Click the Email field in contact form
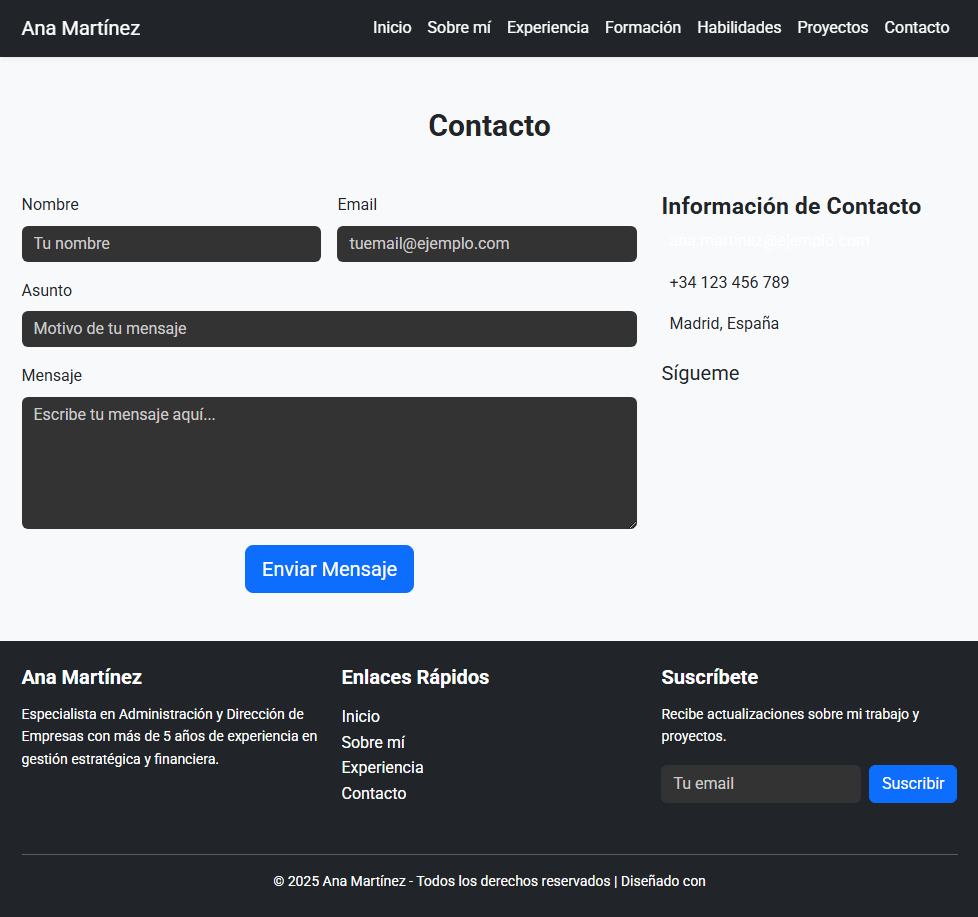978x917 pixels. (x=487, y=244)
